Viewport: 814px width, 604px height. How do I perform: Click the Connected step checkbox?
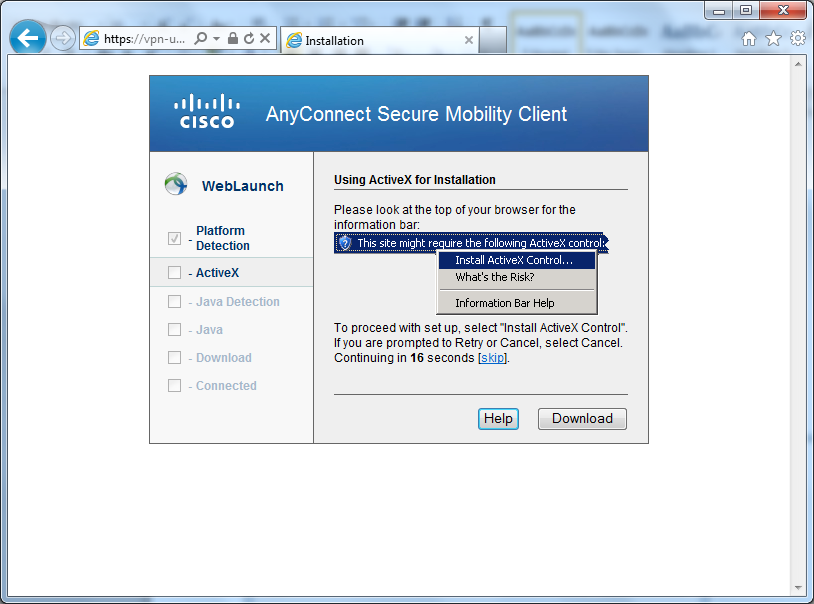pyautogui.click(x=174, y=386)
